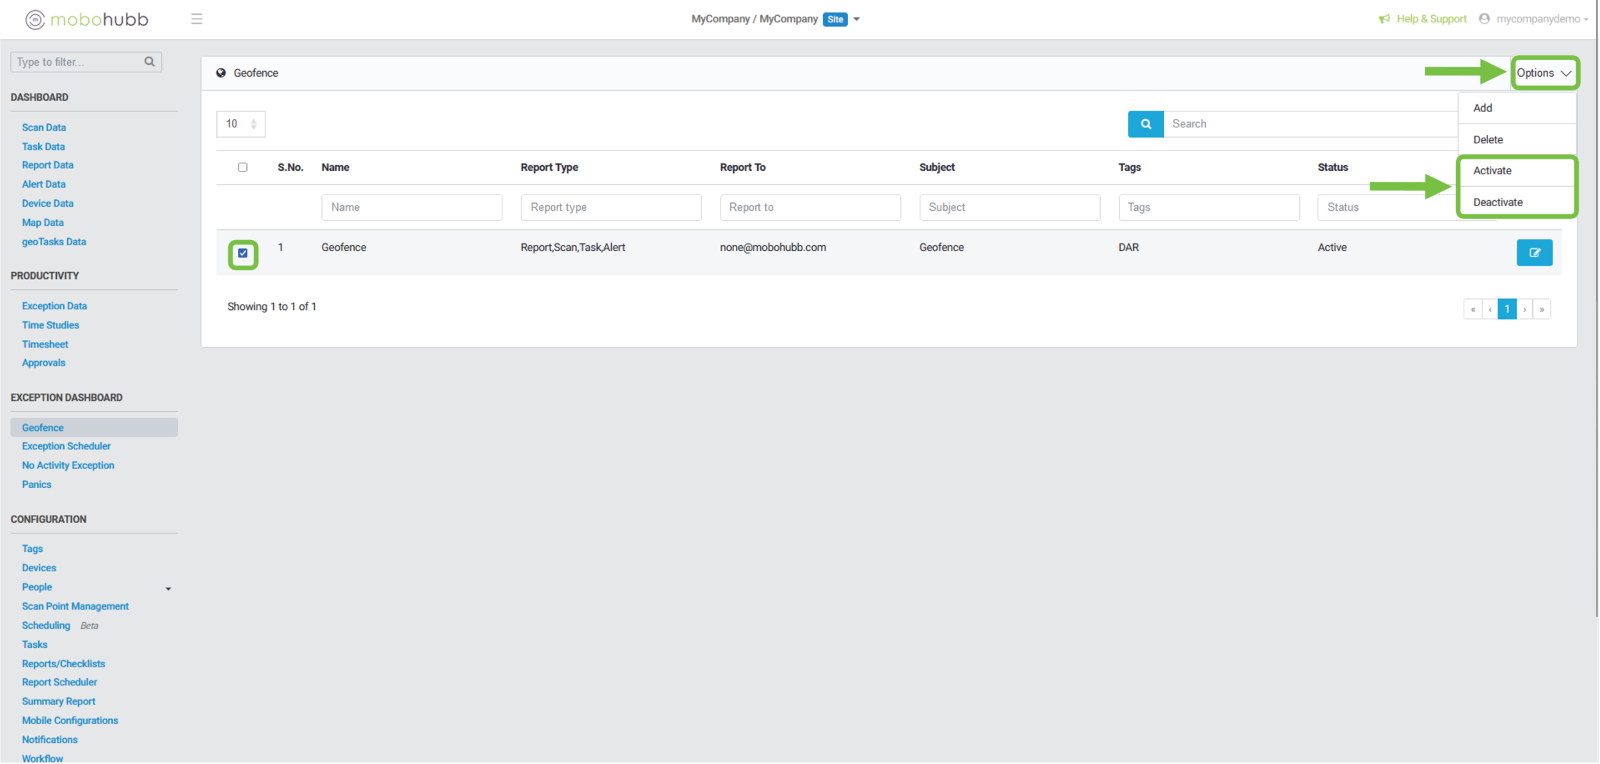Click the edit icon for Geofence row
This screenshot has height=764, width=1600.
tap(1534, 253)
